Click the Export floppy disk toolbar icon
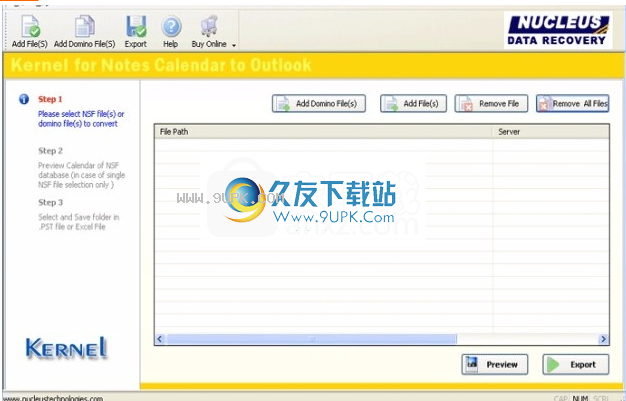The image size is (626, 401). click(136, 27)
